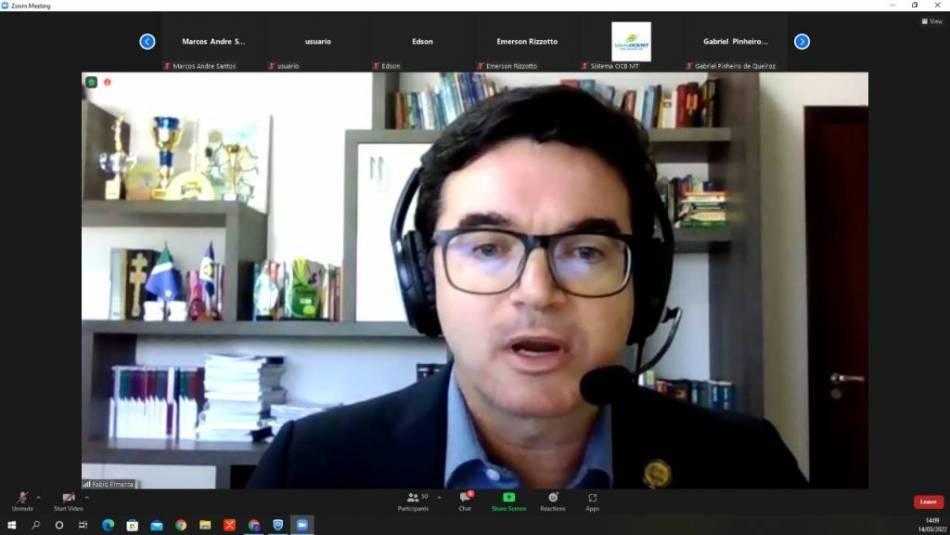
Task: Click the taskbar clock and date
Action: [932, 525]
